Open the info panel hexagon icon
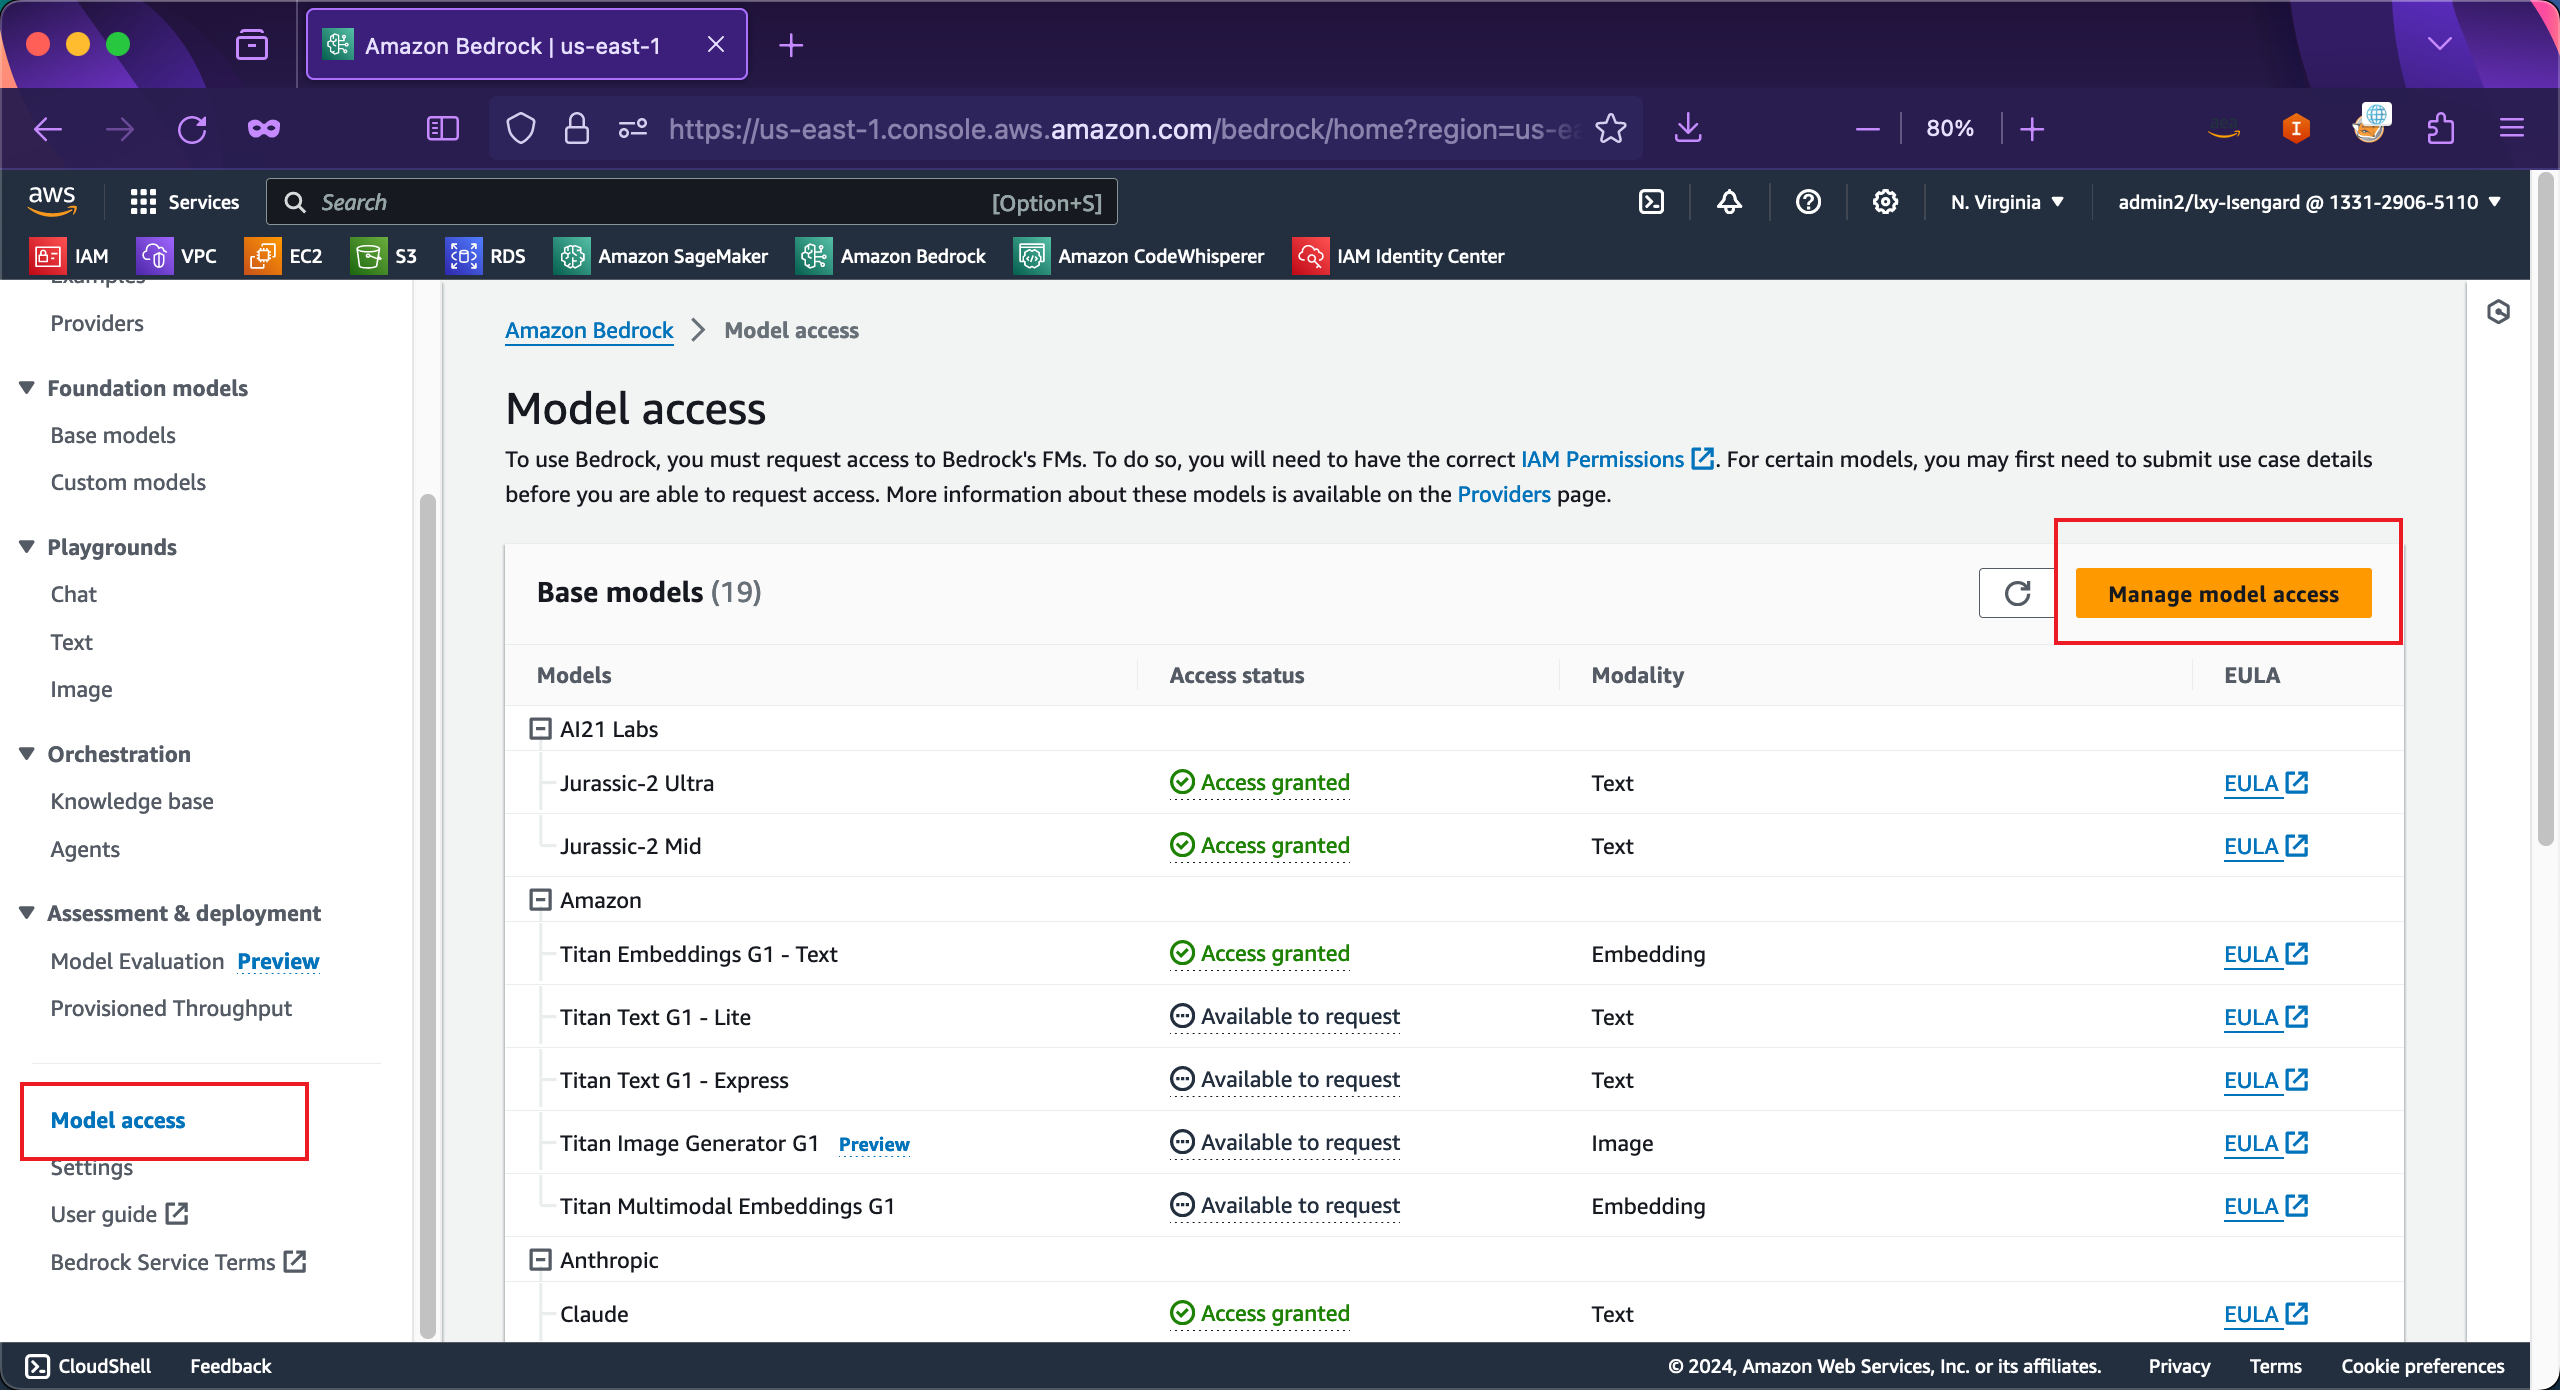 pyautogui.click(x=2498, y=312)
